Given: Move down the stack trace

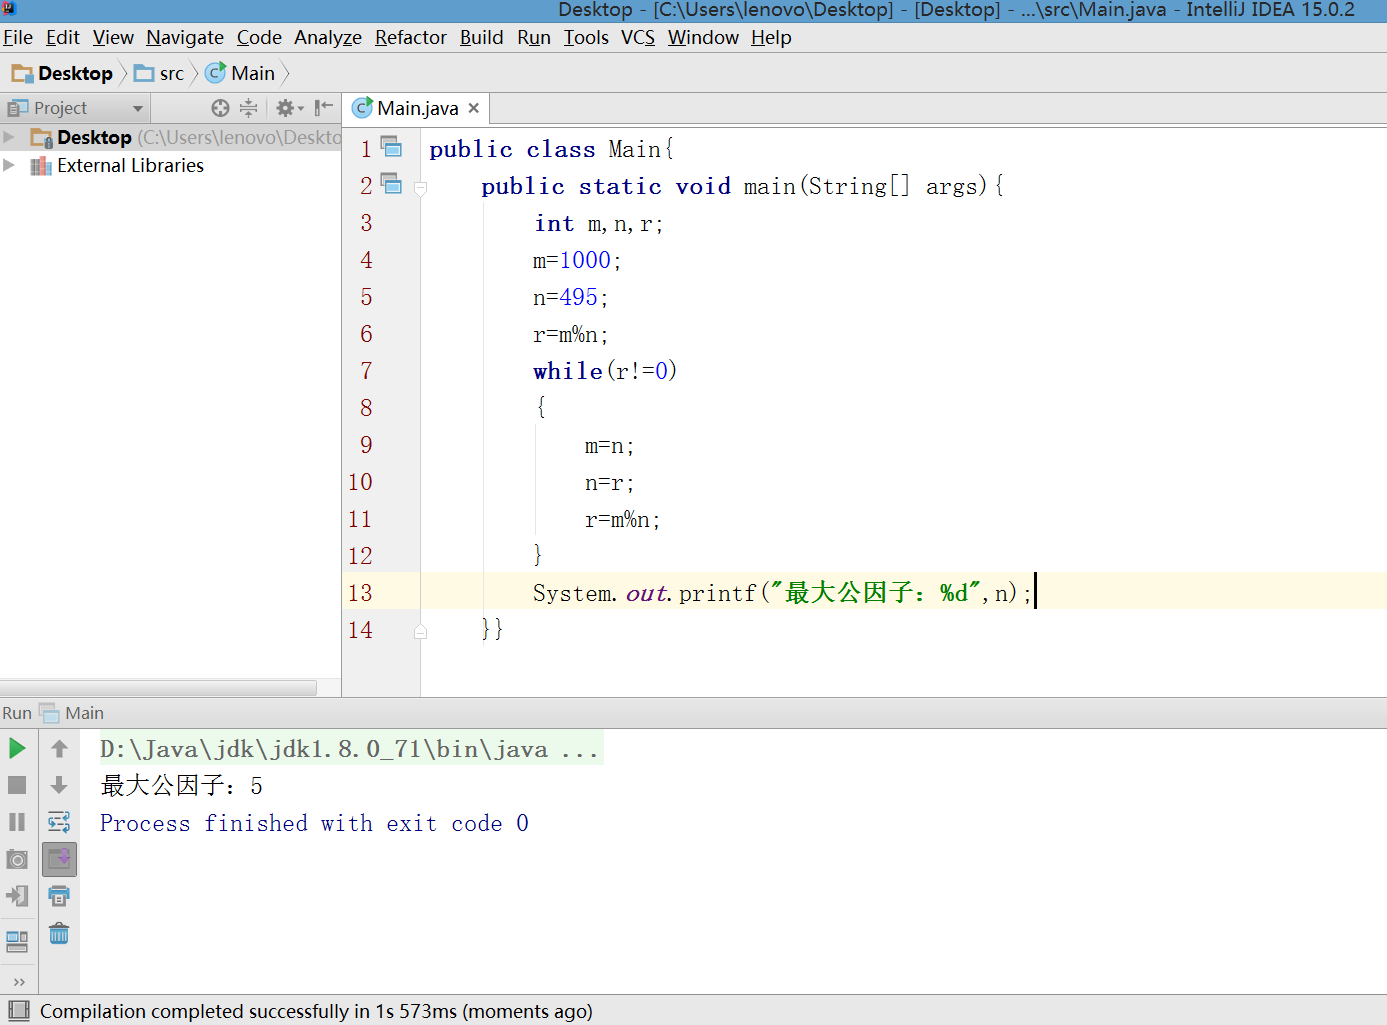Looking at the screenshot, I should click(x=59, y=785).
